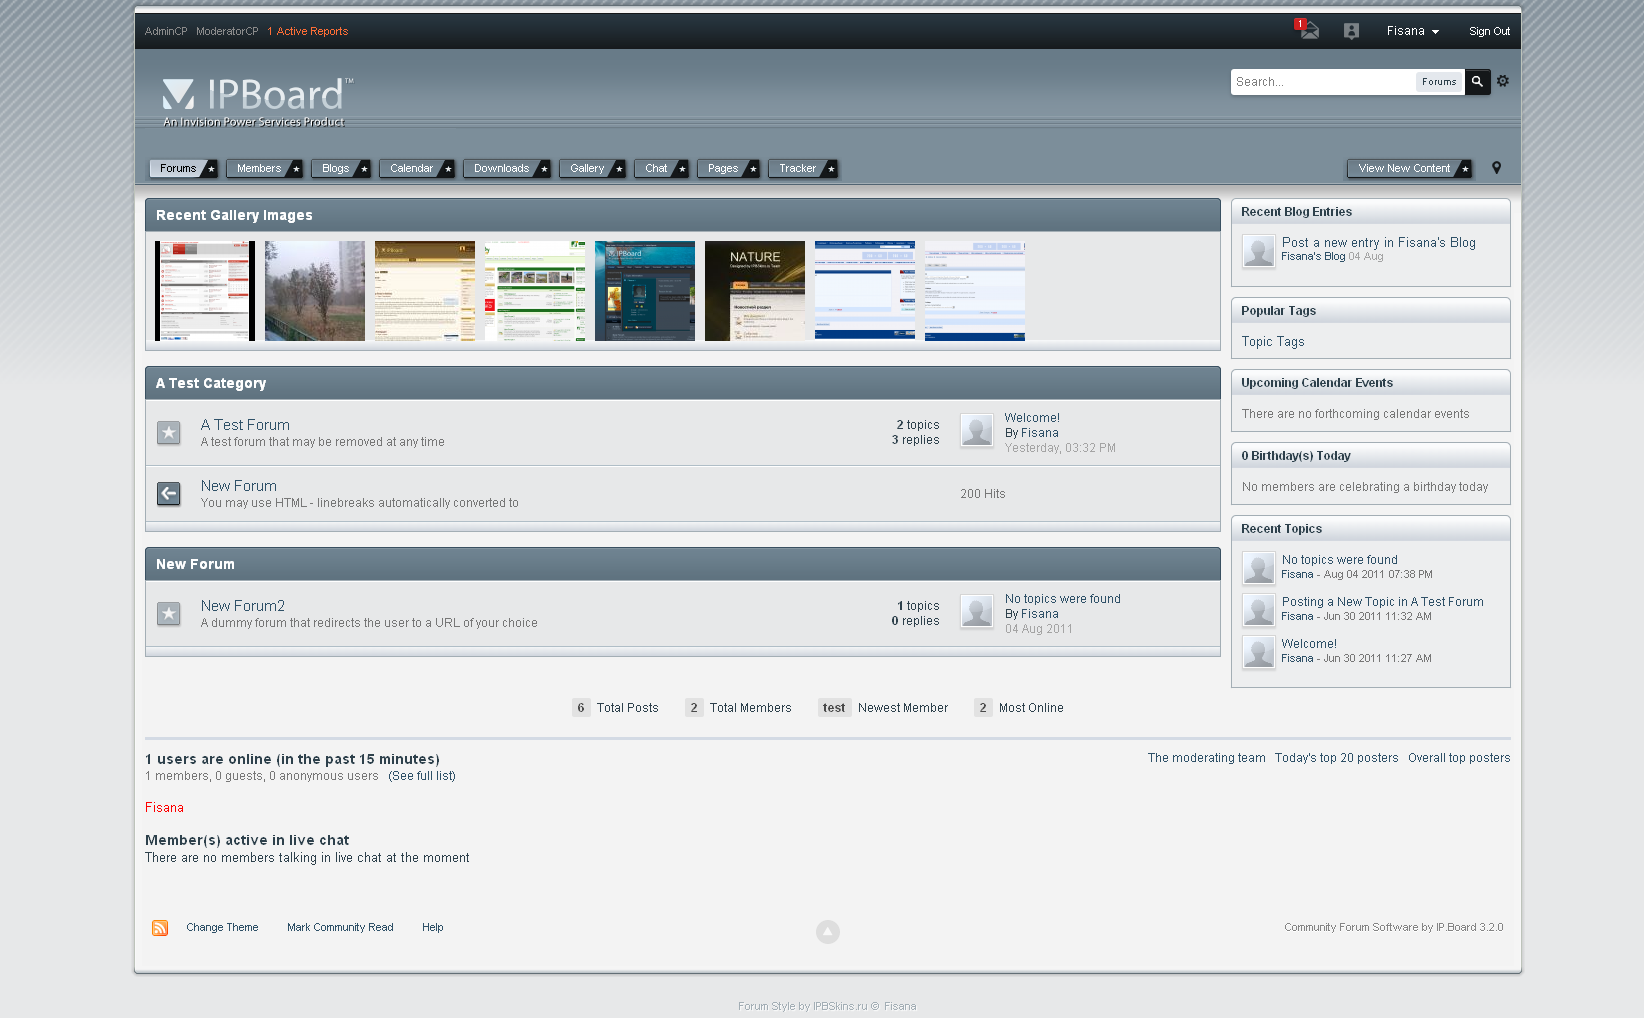The image size is (1644, 1018).
Task: Click the star icon beside A Test Forum
Action: 169,433
